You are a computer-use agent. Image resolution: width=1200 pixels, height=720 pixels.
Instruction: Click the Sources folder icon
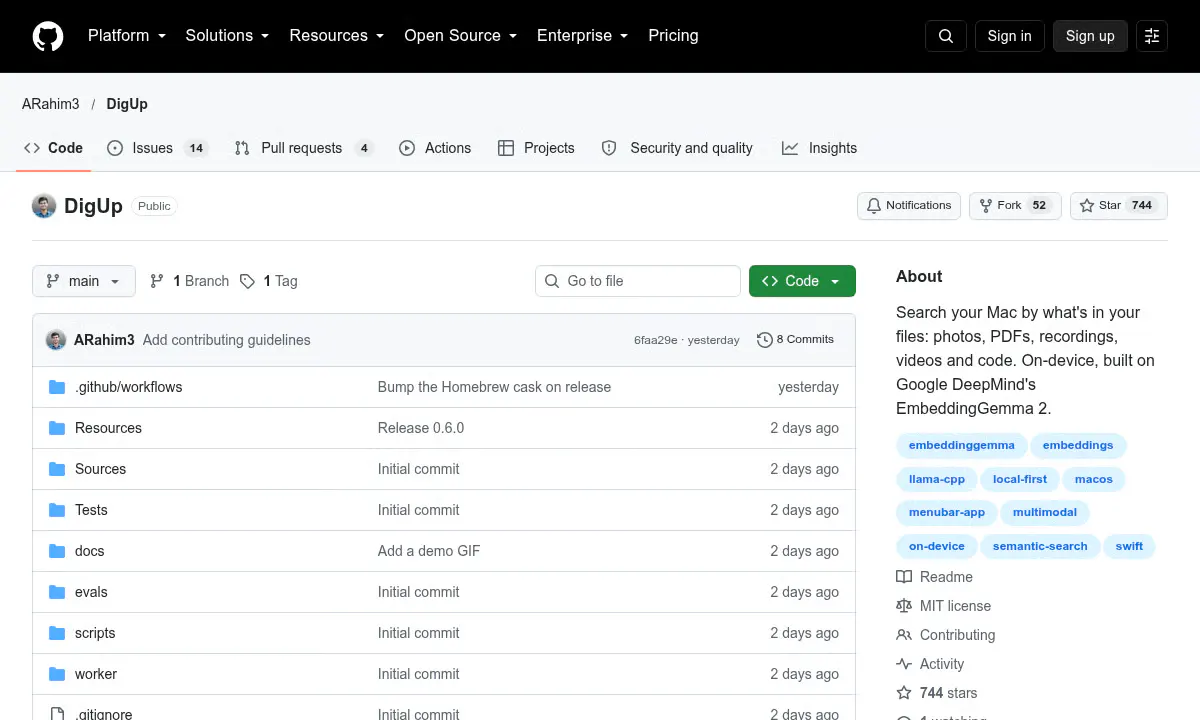click(x=57, y=469)
